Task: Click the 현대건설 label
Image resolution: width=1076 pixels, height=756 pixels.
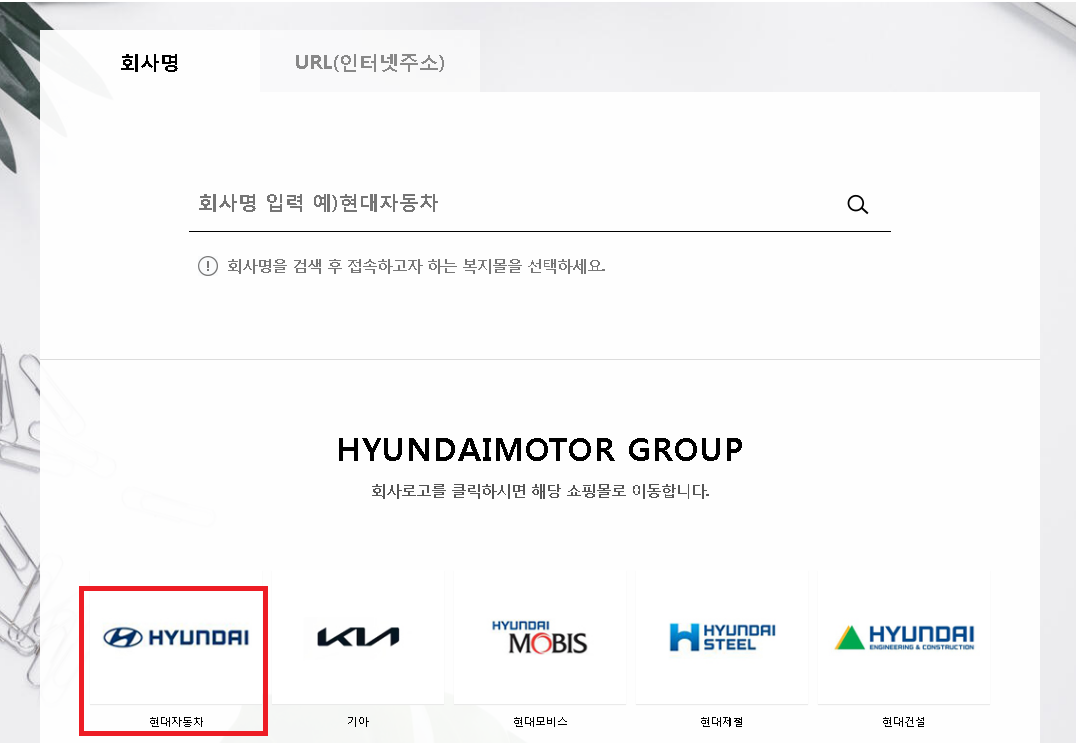Action: (x=904, y=722)
